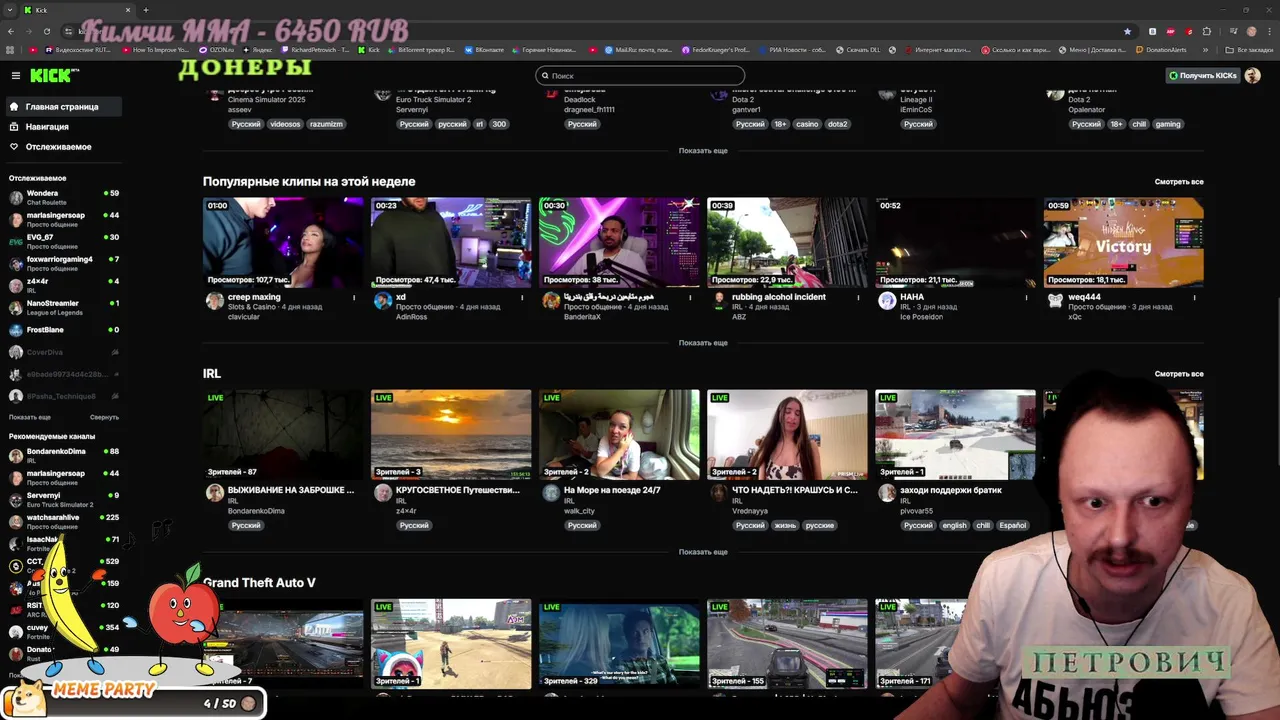1280x720 pixels.
Task: Click into the Поиск search field
Action: pyautogui.click(x=640, y=75)
